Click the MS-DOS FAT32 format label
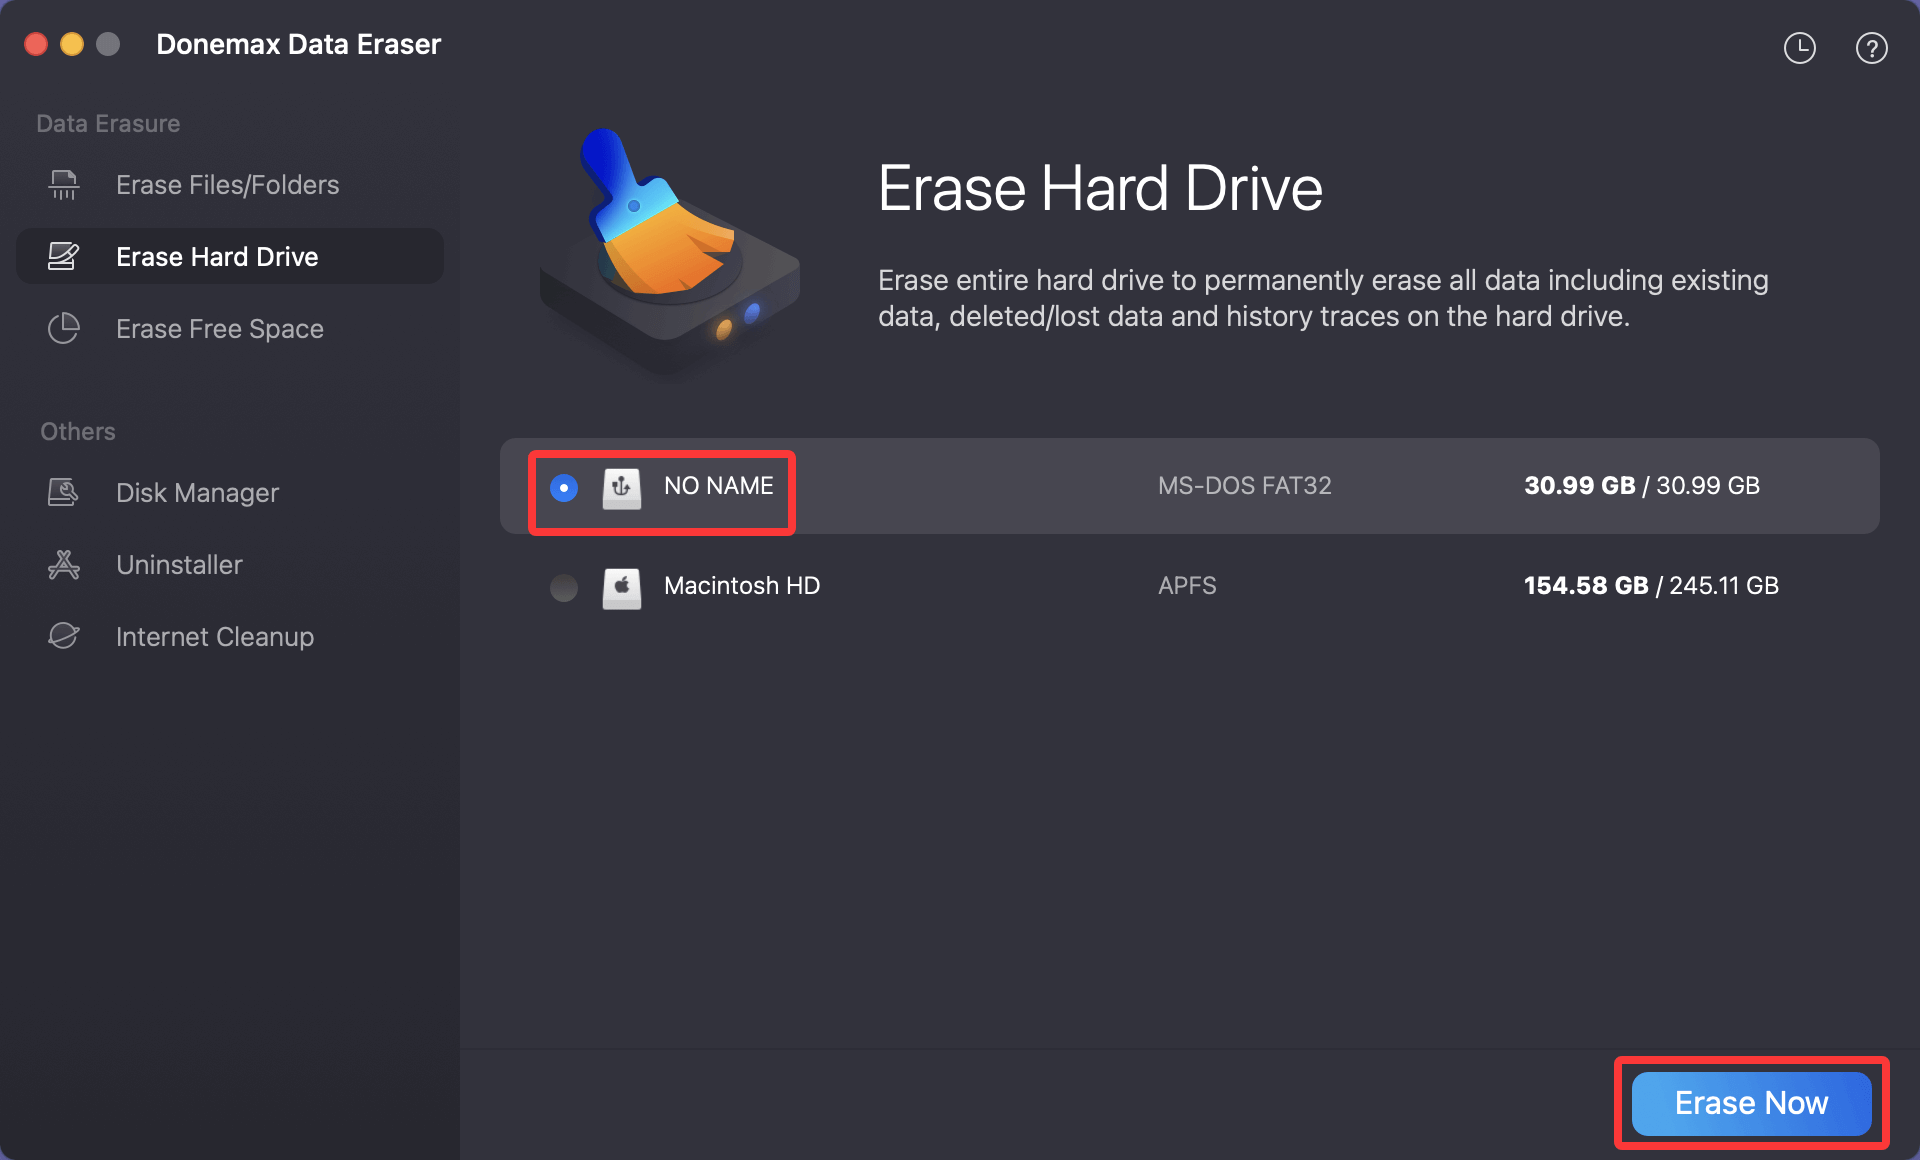1920x1160 pixels. tap(1245, 486)
